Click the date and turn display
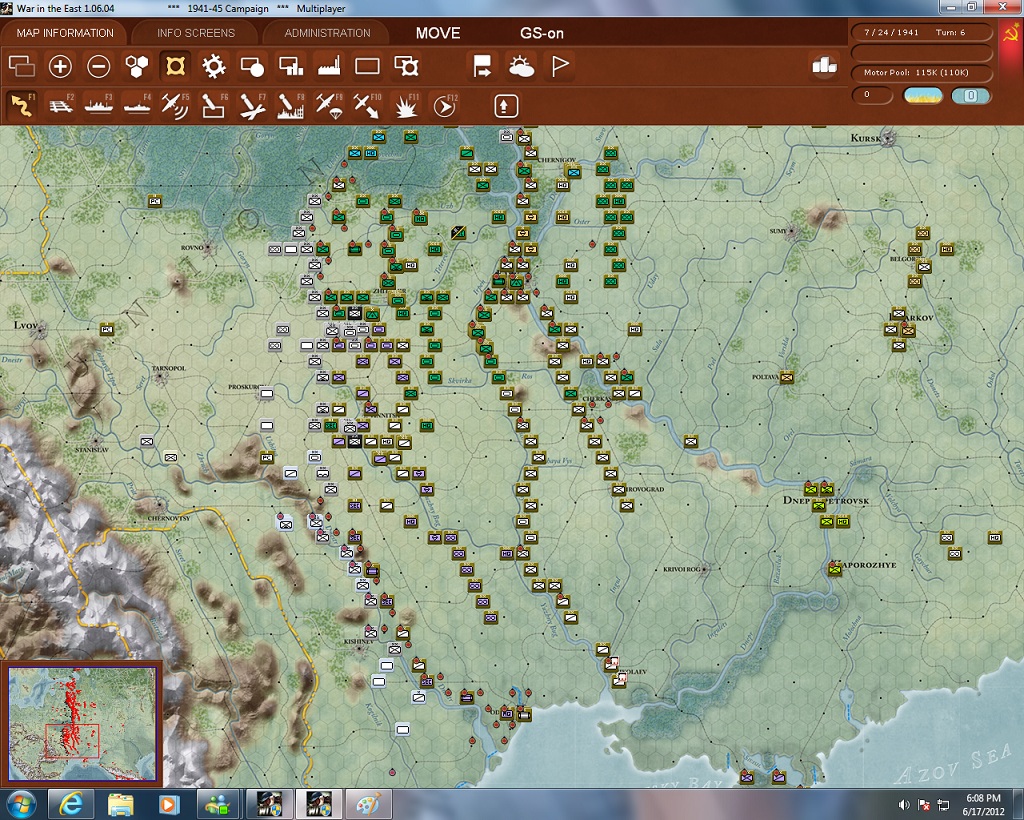Image resolution: width=1024 pixels, height=820 pixels. click(x=921, y=32)
